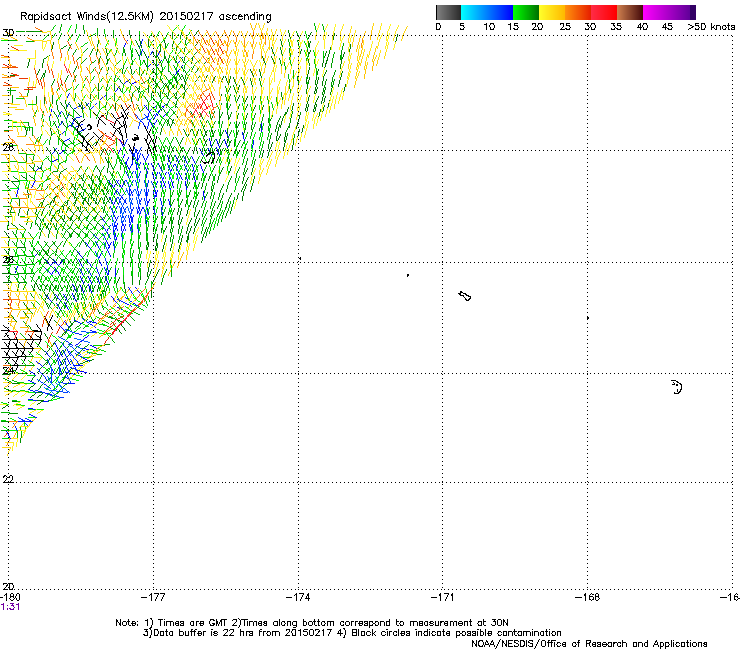Click the note line 'Times are GMT'
Image resolution: width=740 pixels, height=650 pixels.
[x=193, y=623]
